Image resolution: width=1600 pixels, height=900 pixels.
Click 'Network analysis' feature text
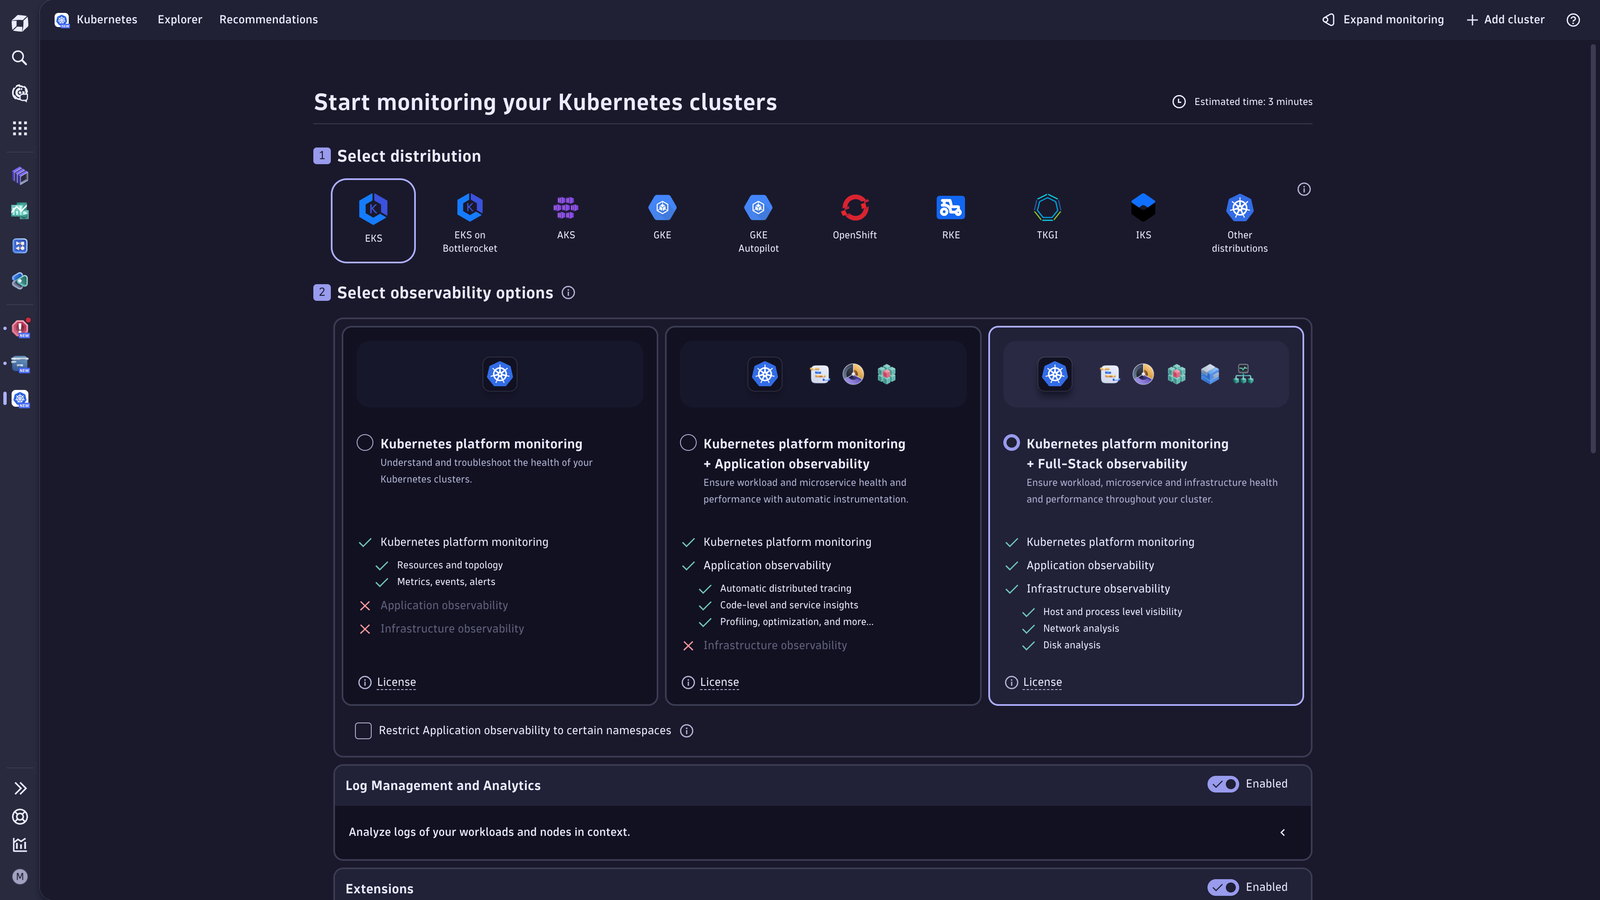1081,629
